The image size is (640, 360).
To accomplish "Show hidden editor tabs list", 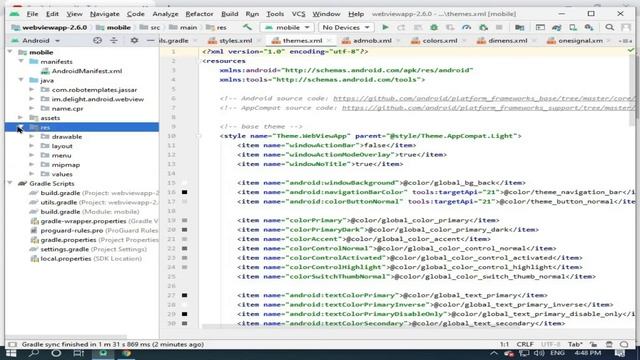I will (x=625, y=40).
